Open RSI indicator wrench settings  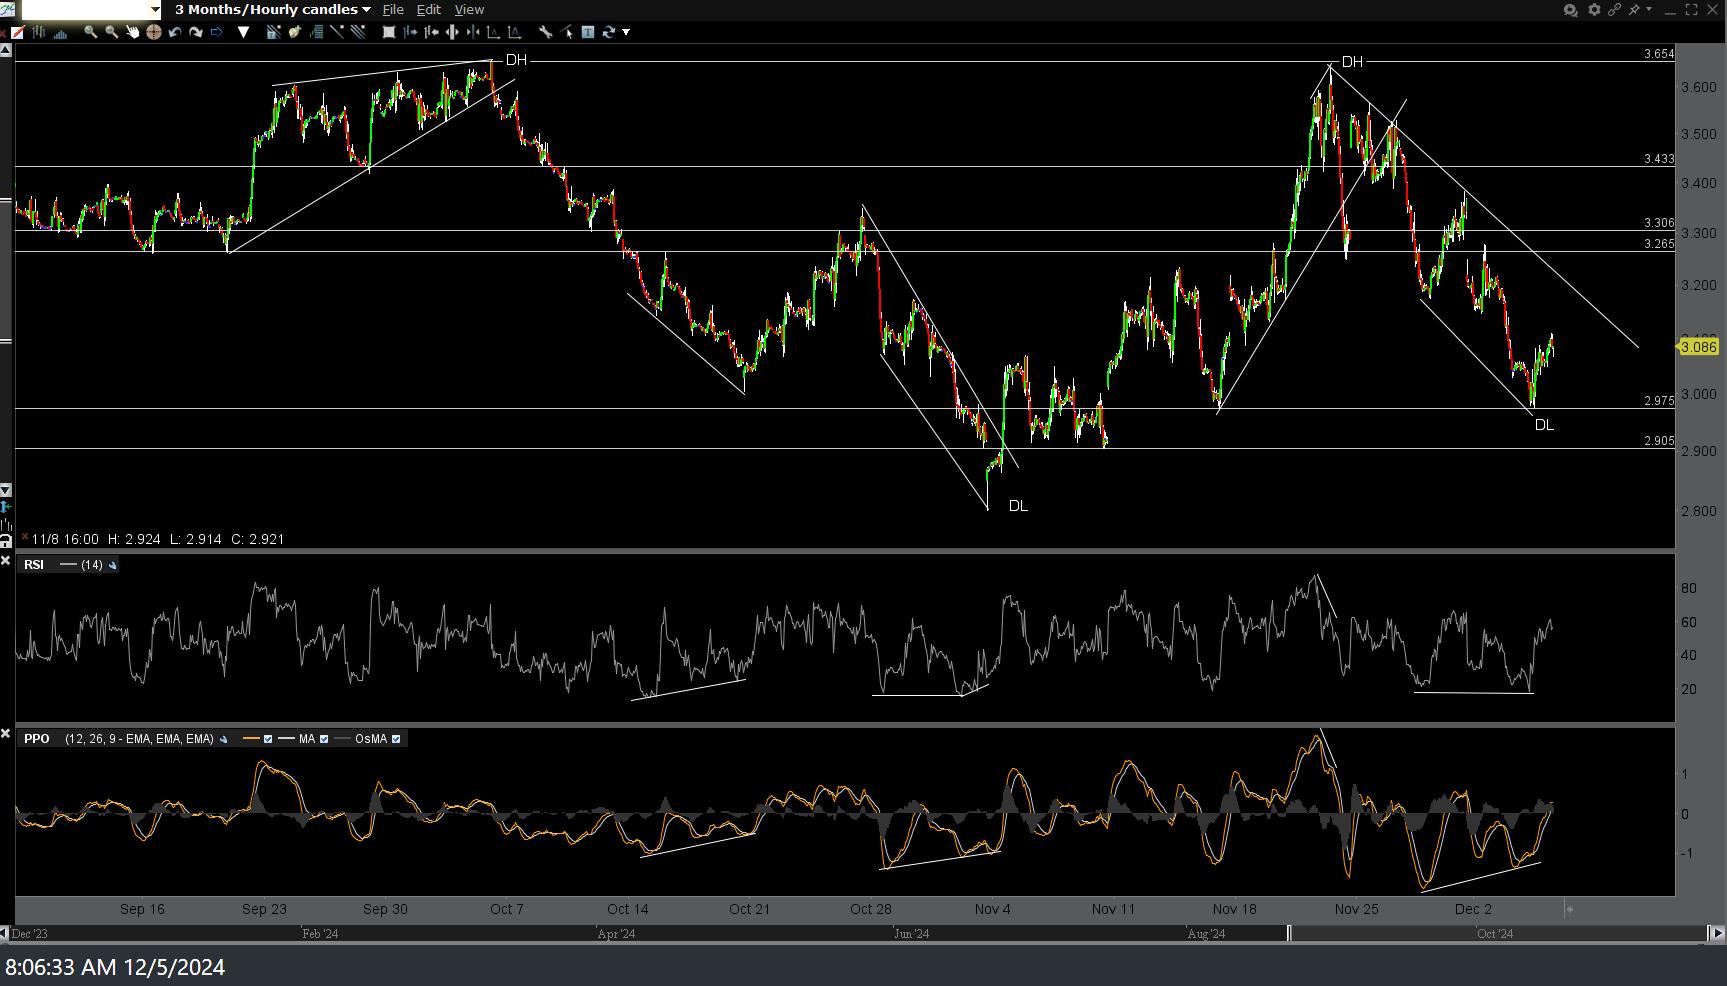[112, 565]
